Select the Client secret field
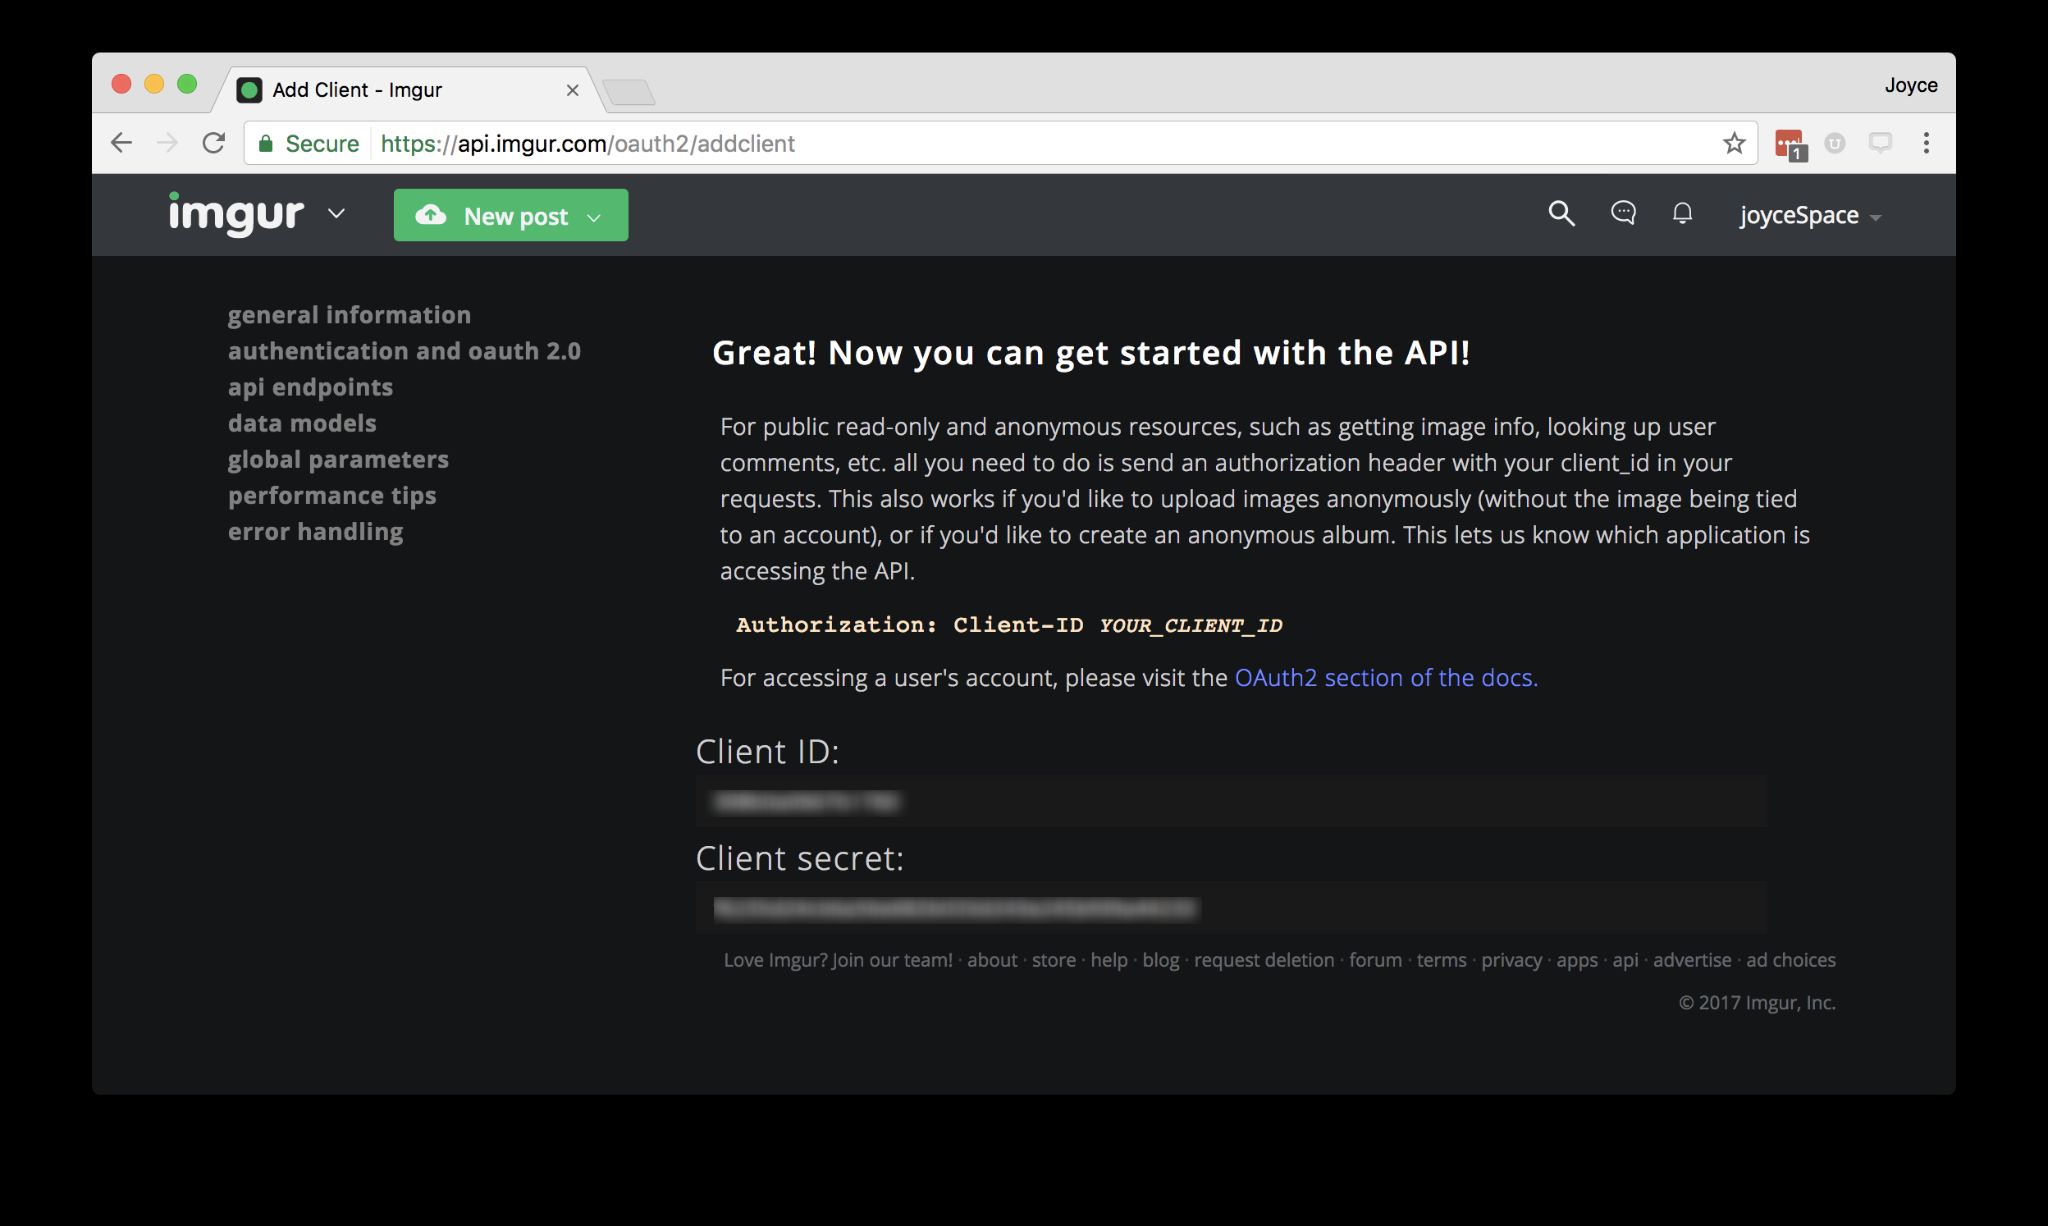 (1230, 908)
